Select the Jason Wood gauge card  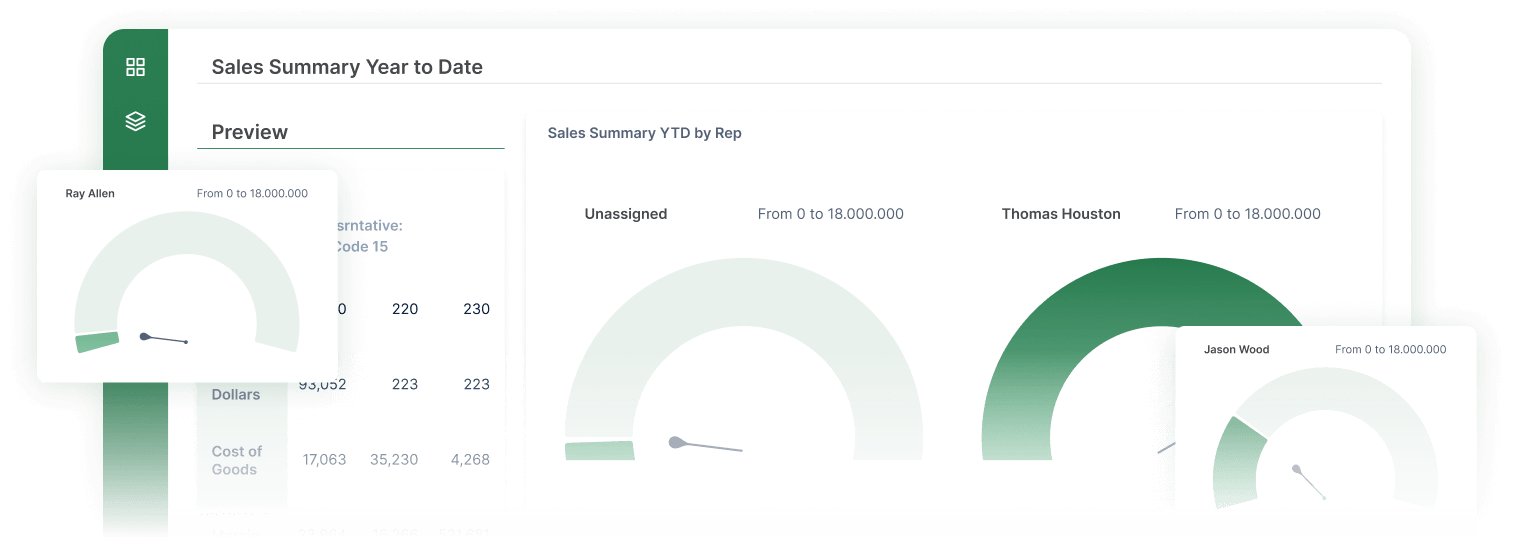pos(1325,417)
